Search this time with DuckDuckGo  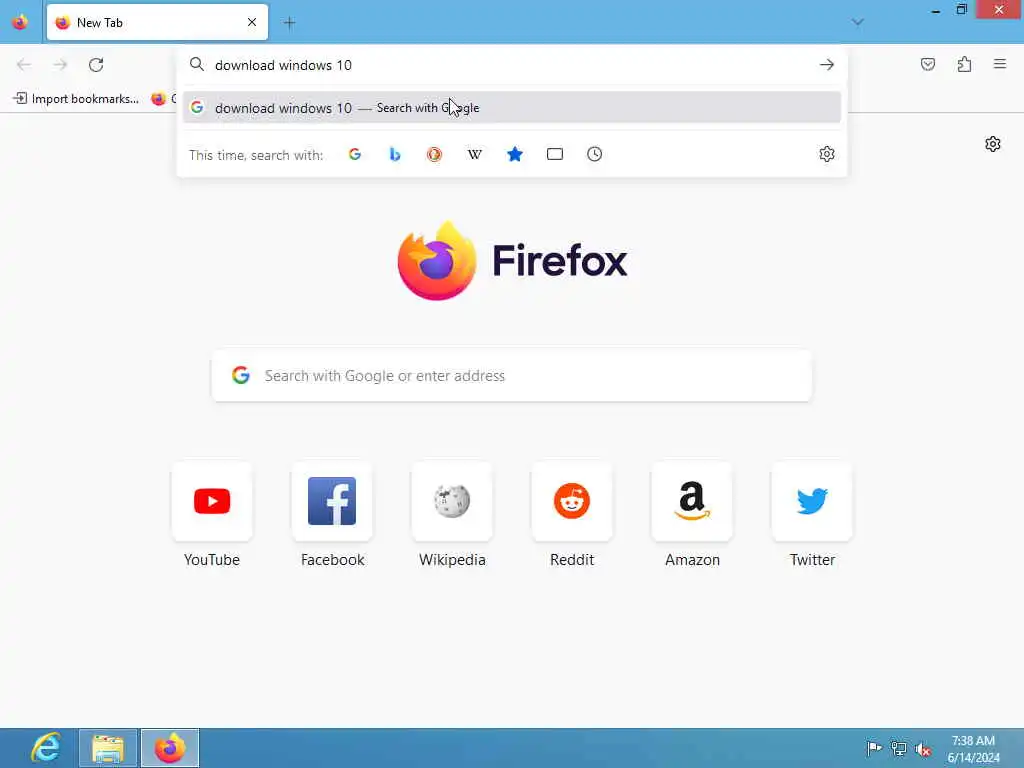click(x=434, y=155)
